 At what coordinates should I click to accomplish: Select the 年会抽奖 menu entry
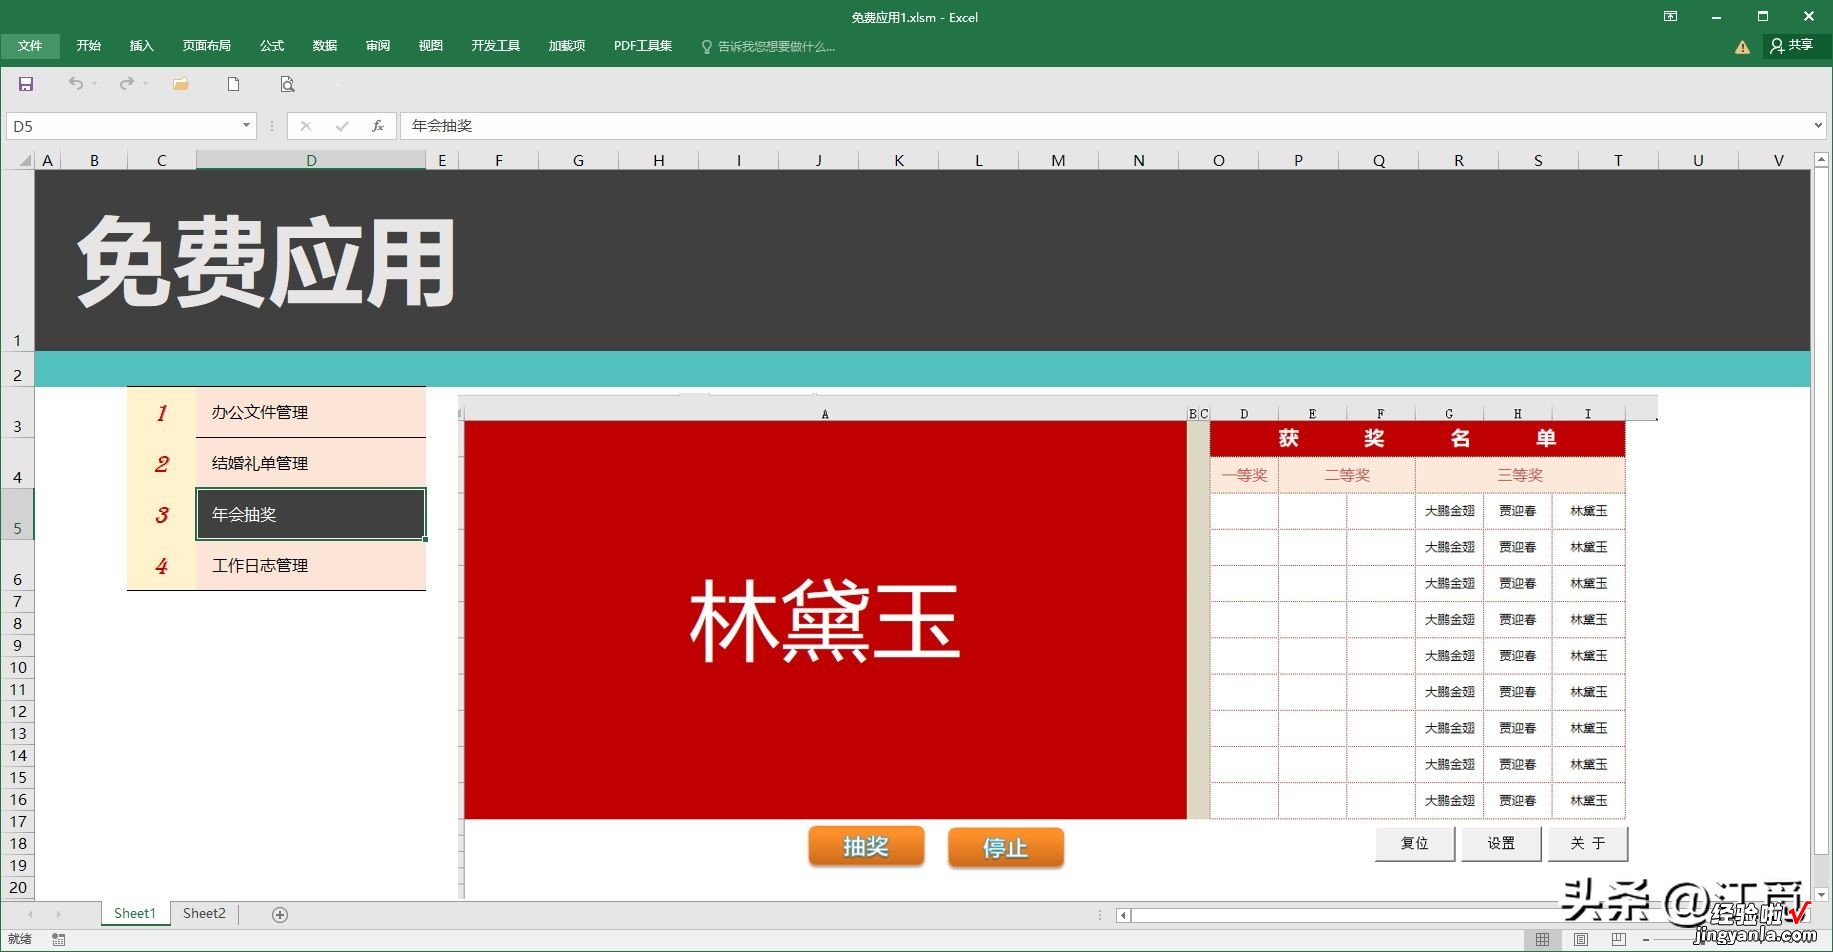coord(311,514)
